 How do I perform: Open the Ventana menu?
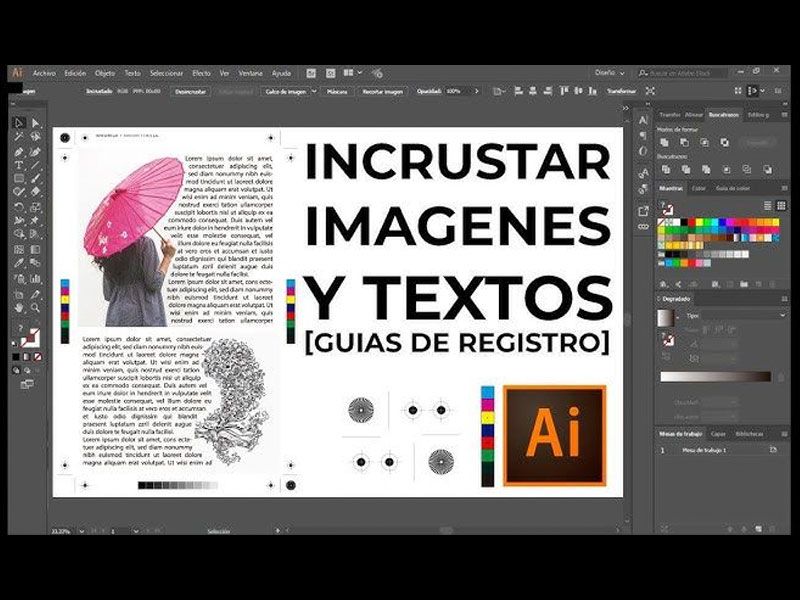pyautogui.click(x=251, y=73)
